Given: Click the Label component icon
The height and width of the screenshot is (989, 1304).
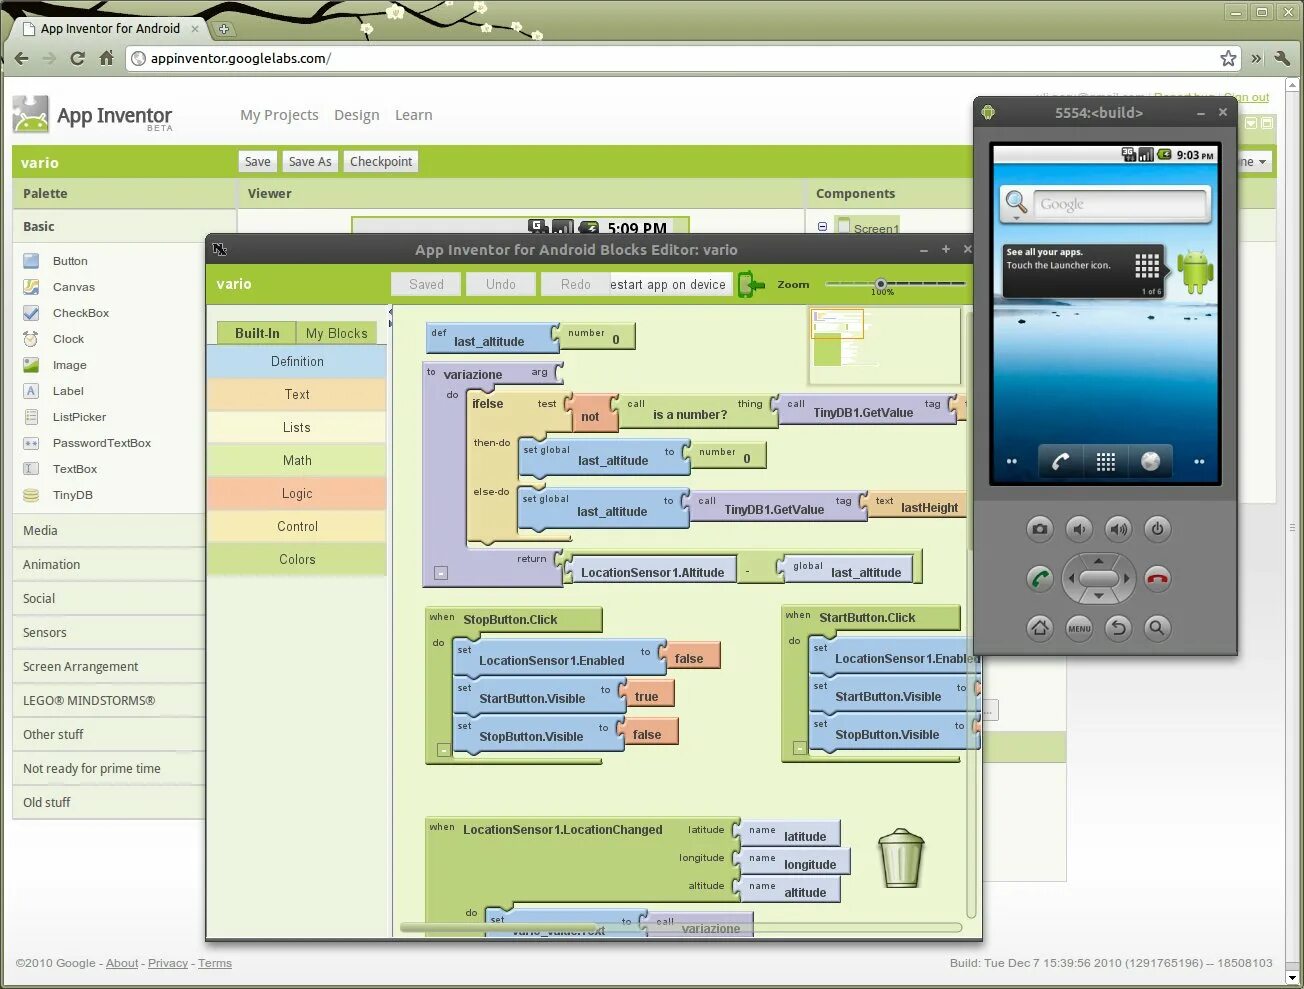Looking at the screenshot, I should coord(31,391).
